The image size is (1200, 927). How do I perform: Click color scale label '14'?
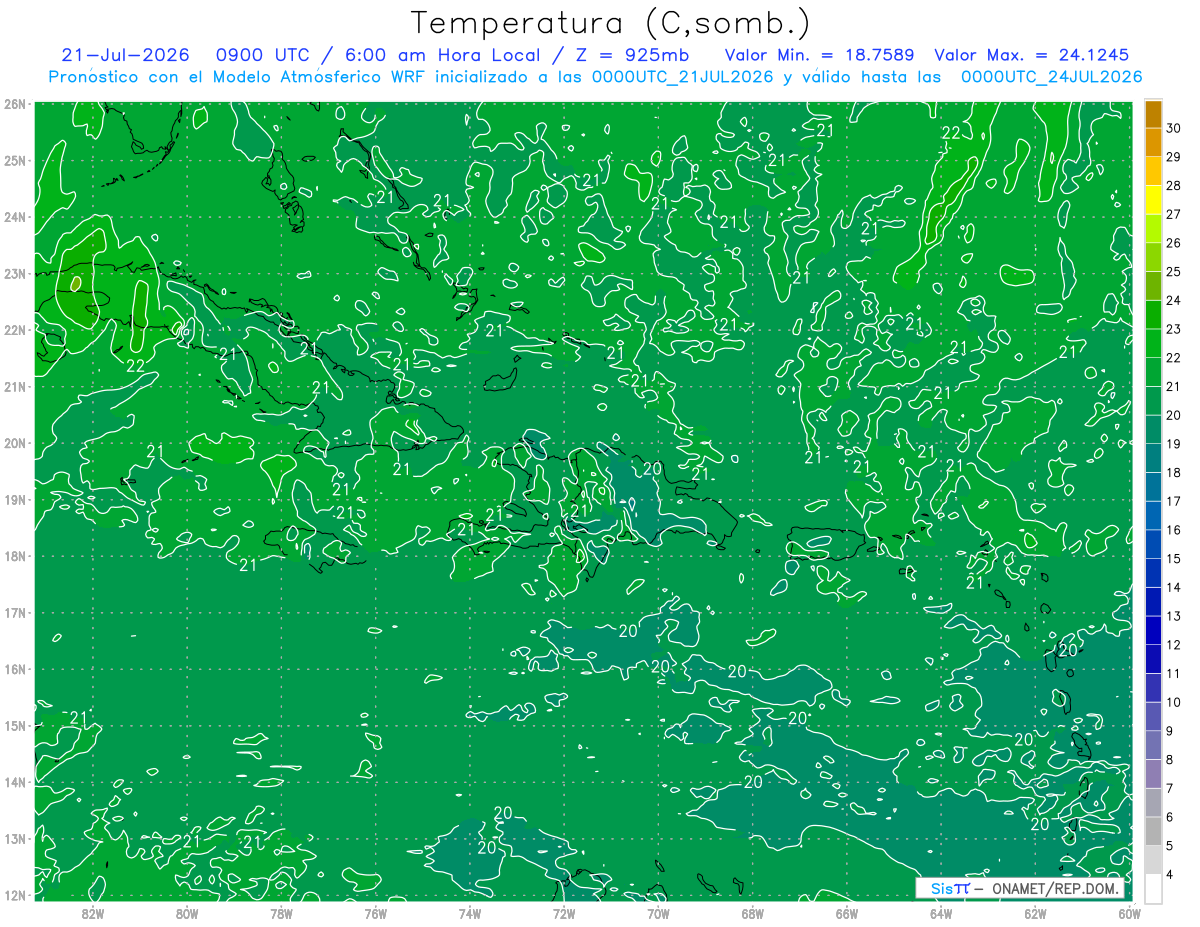point(1174,587)
